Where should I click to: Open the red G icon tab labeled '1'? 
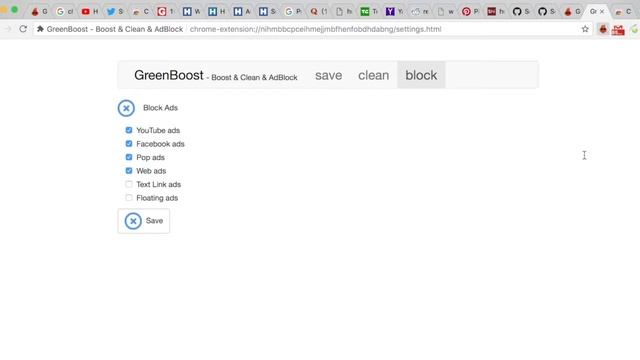(x=166, y=11)
